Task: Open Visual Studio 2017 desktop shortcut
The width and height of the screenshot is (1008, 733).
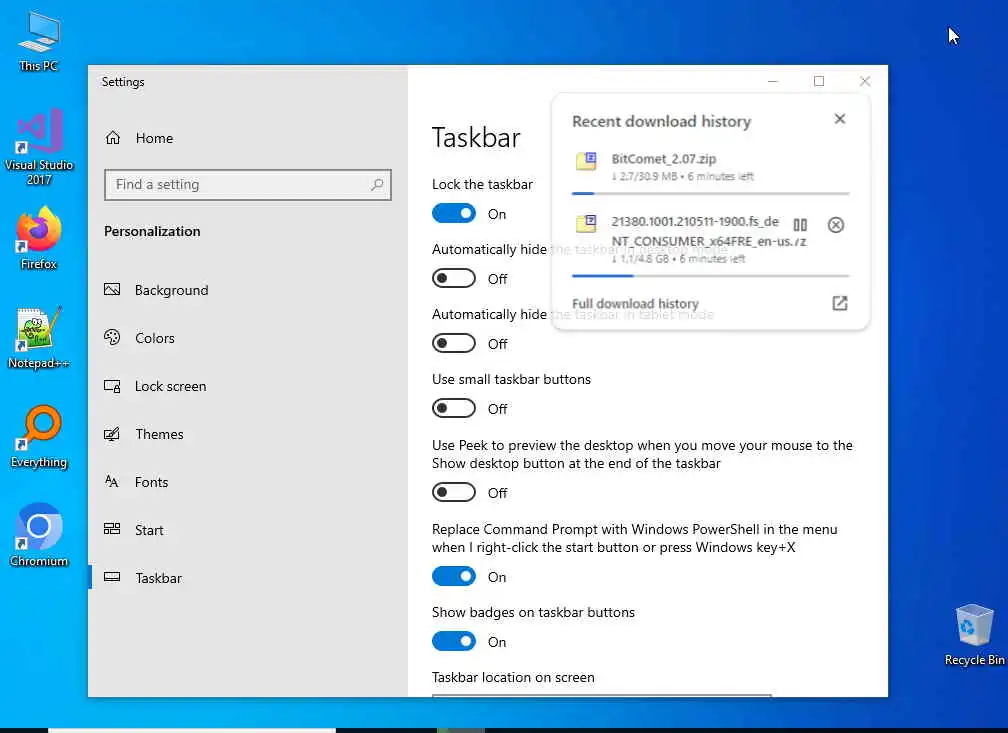Action: [x=39, y=147]
